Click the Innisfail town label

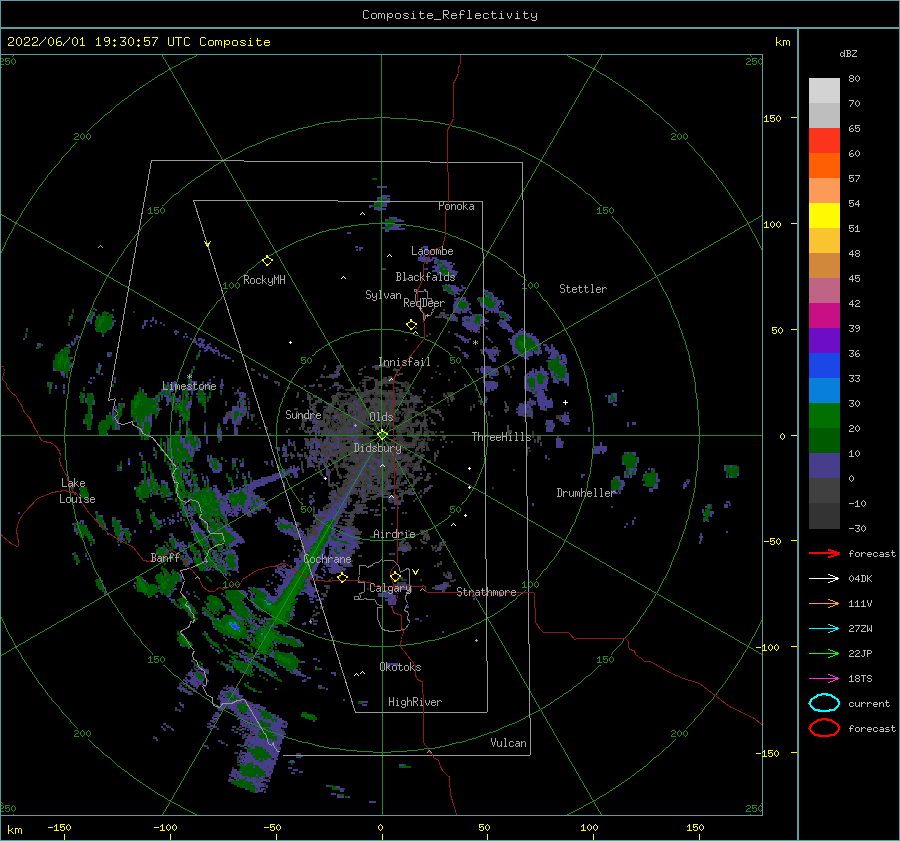click(404, 362)
